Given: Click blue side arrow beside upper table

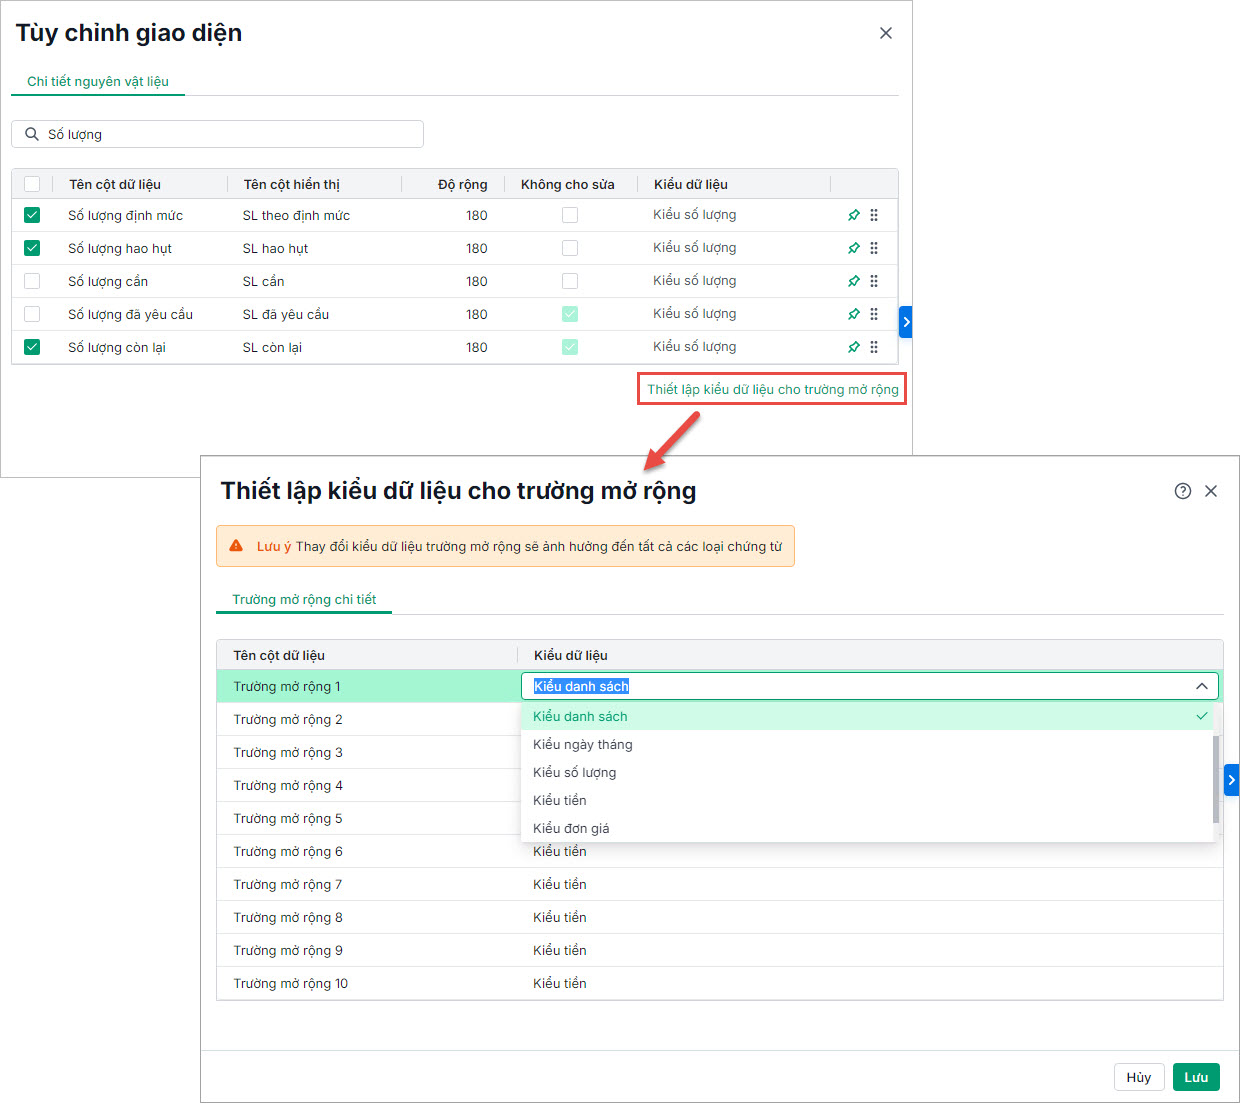Looking at the screenshot, I should click(906, 322).
